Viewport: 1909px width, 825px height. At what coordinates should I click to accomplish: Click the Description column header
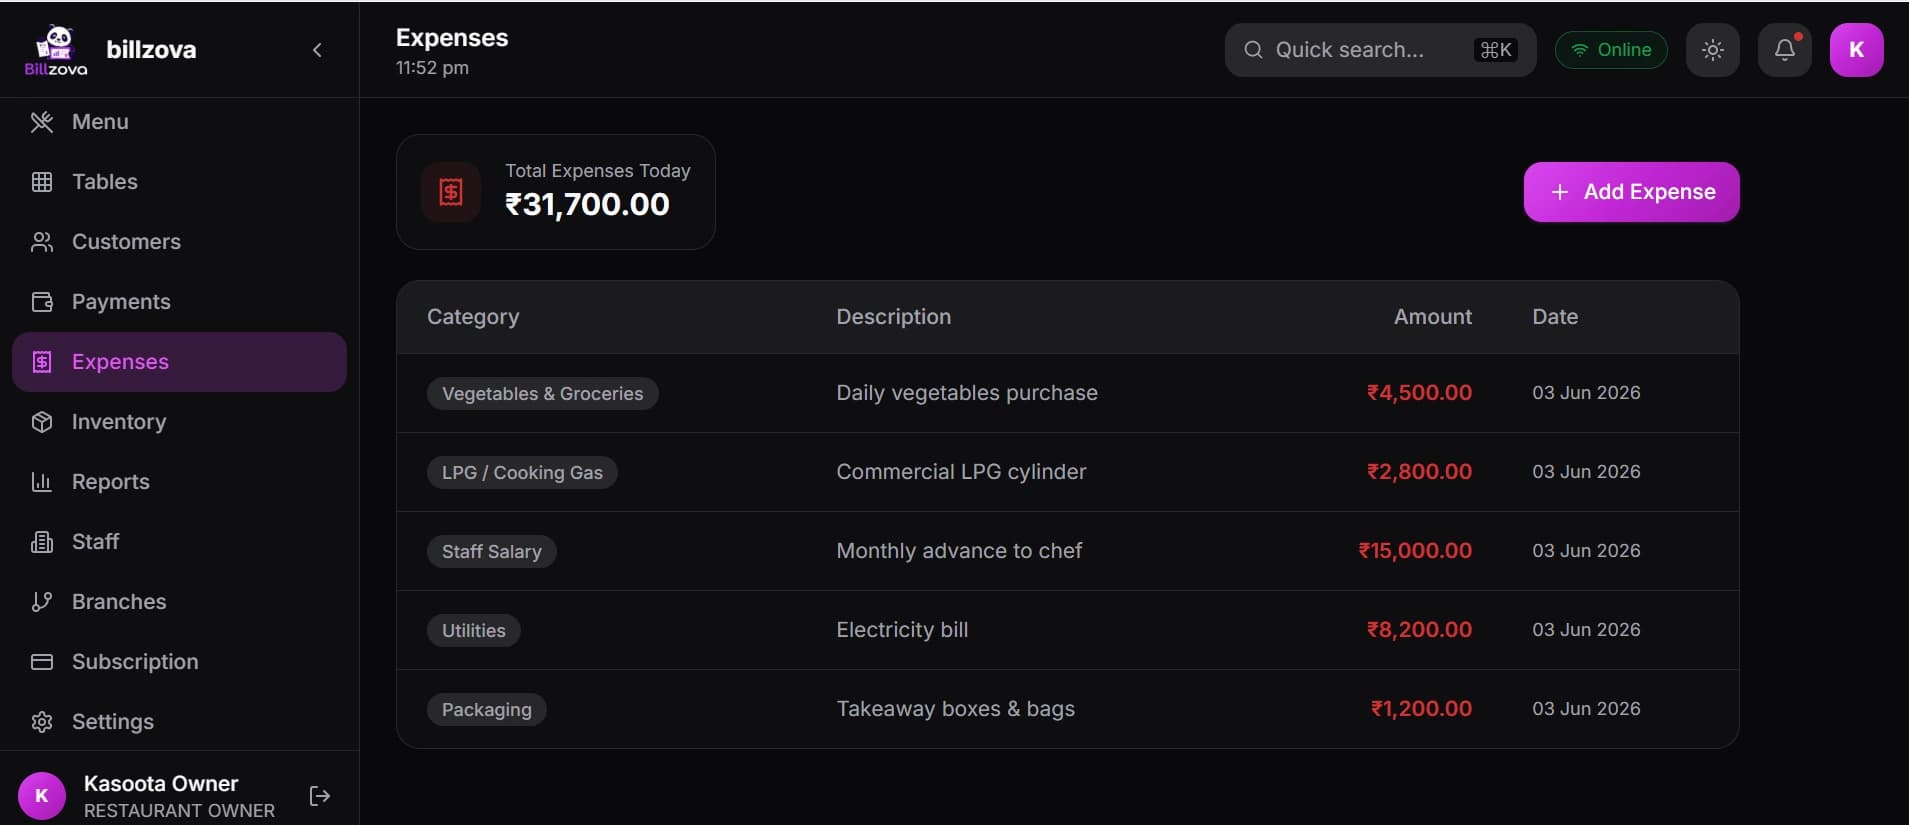coord(894,317)
